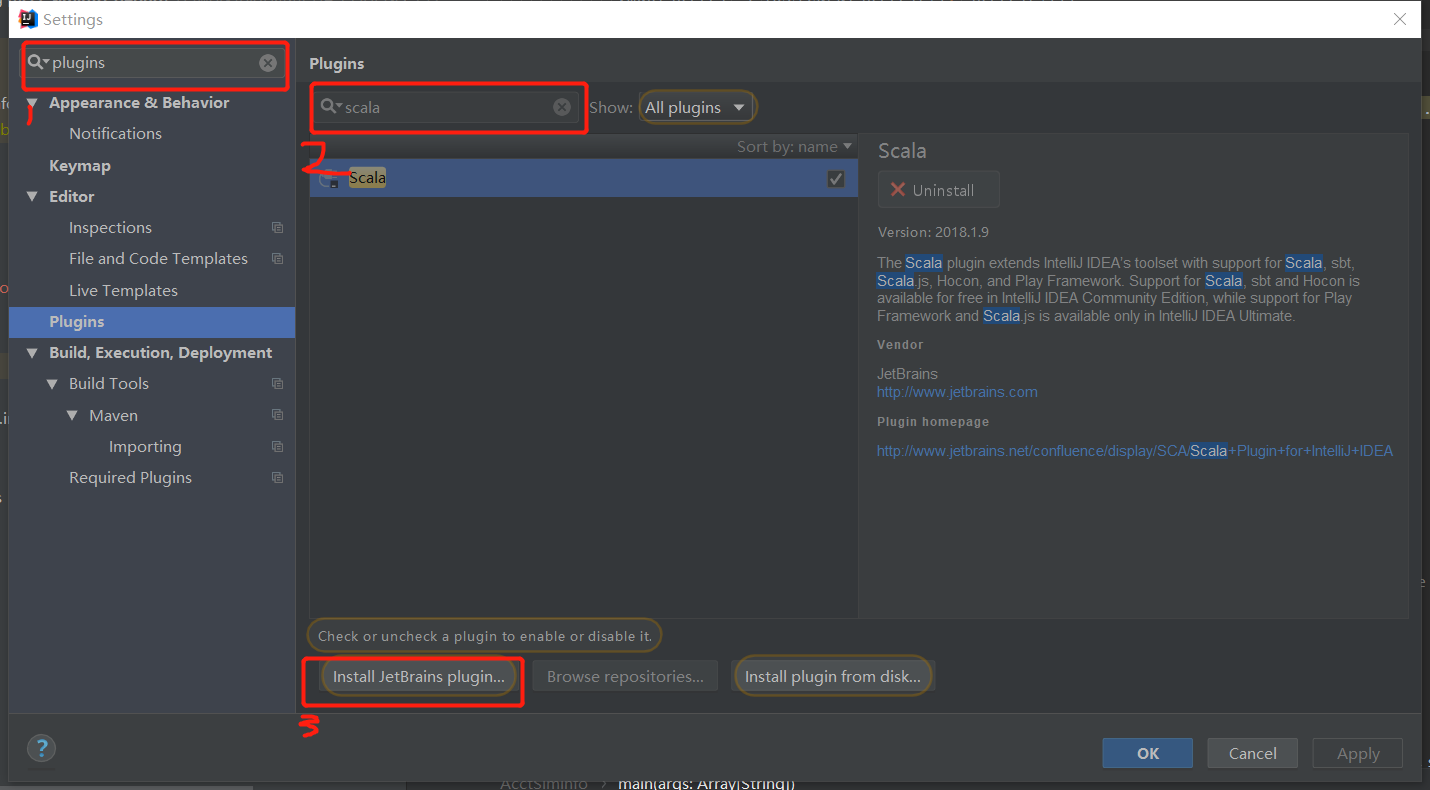Collapse the Maven tree node

(72, 415)
